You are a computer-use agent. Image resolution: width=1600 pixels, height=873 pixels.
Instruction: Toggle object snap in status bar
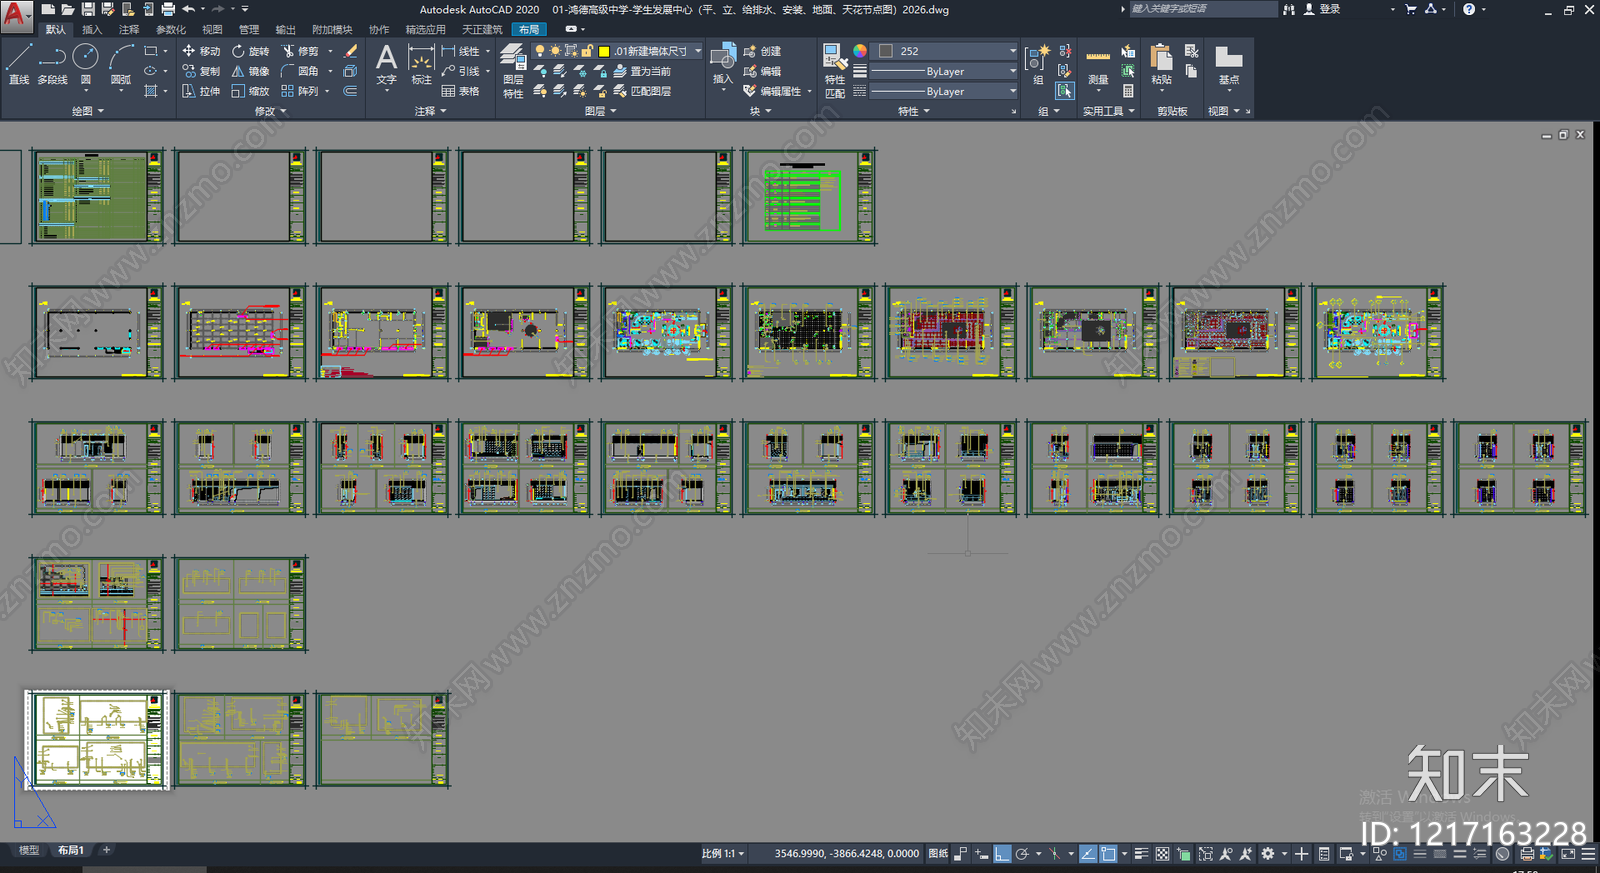(1108, 854)
